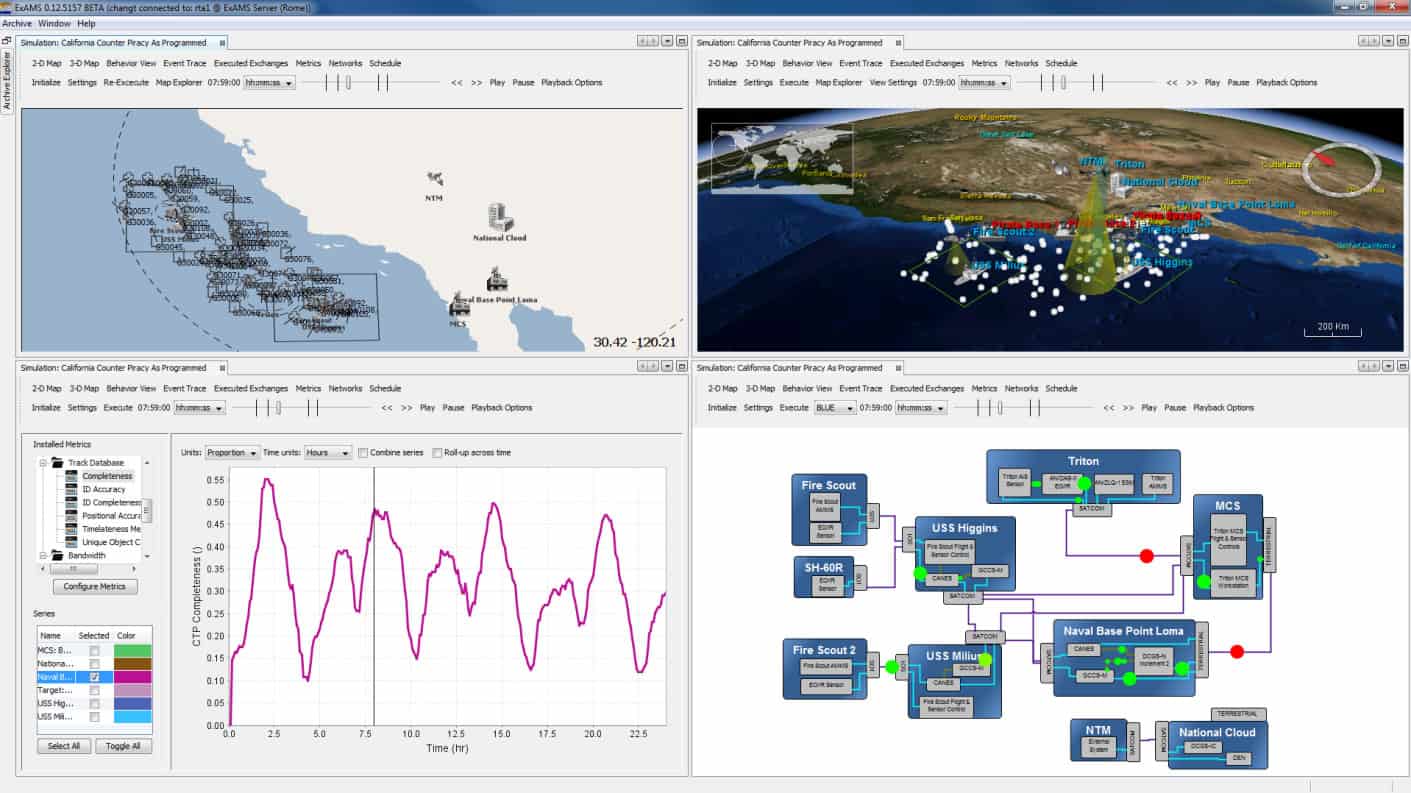Check the USS Higgins series checkbox
Viewport: 1411px width, 793px height.
point(94,703)
